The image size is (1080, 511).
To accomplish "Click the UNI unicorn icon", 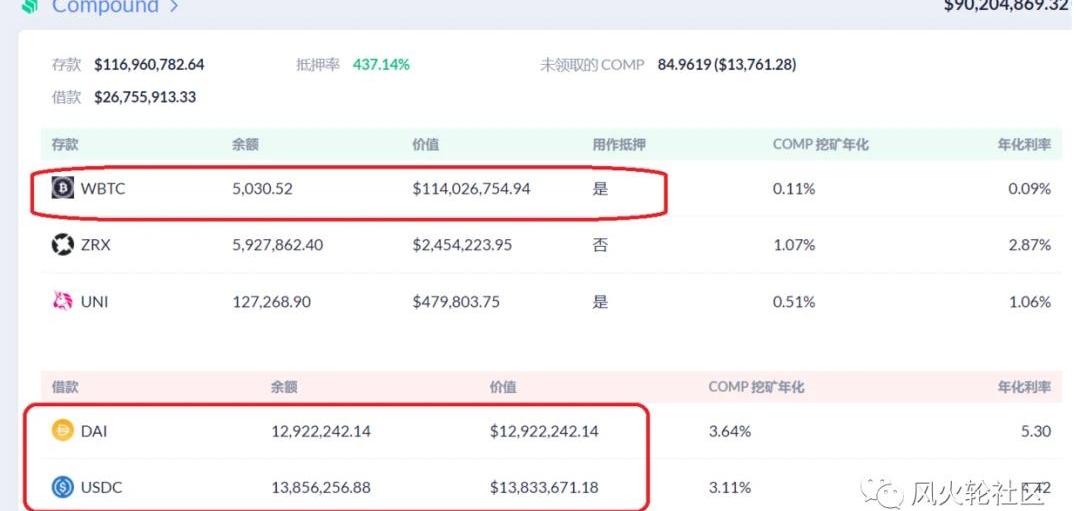I will pos(63,301).
